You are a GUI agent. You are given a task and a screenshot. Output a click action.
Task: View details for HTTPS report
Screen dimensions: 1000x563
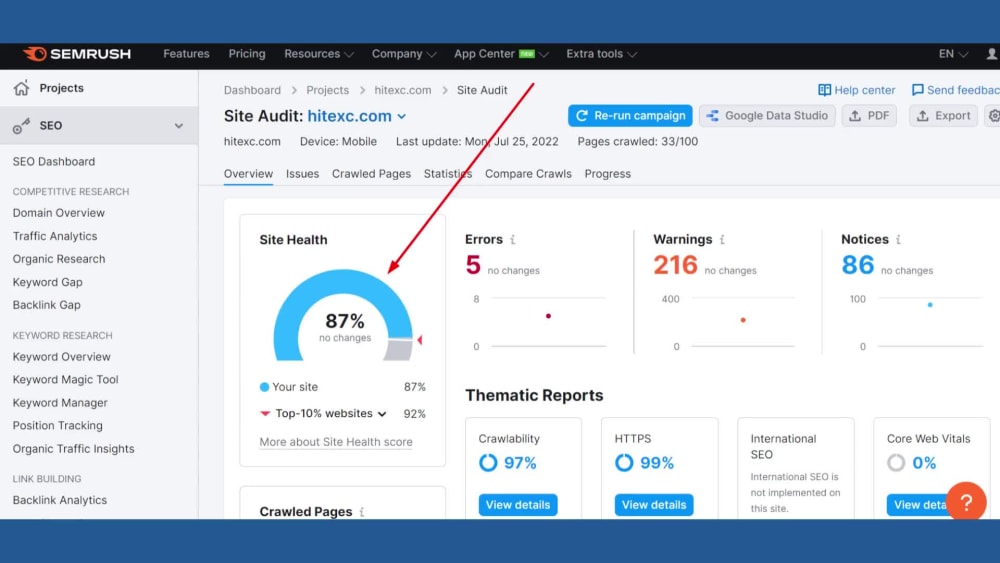pyautogui.click(x=654, y=505)
